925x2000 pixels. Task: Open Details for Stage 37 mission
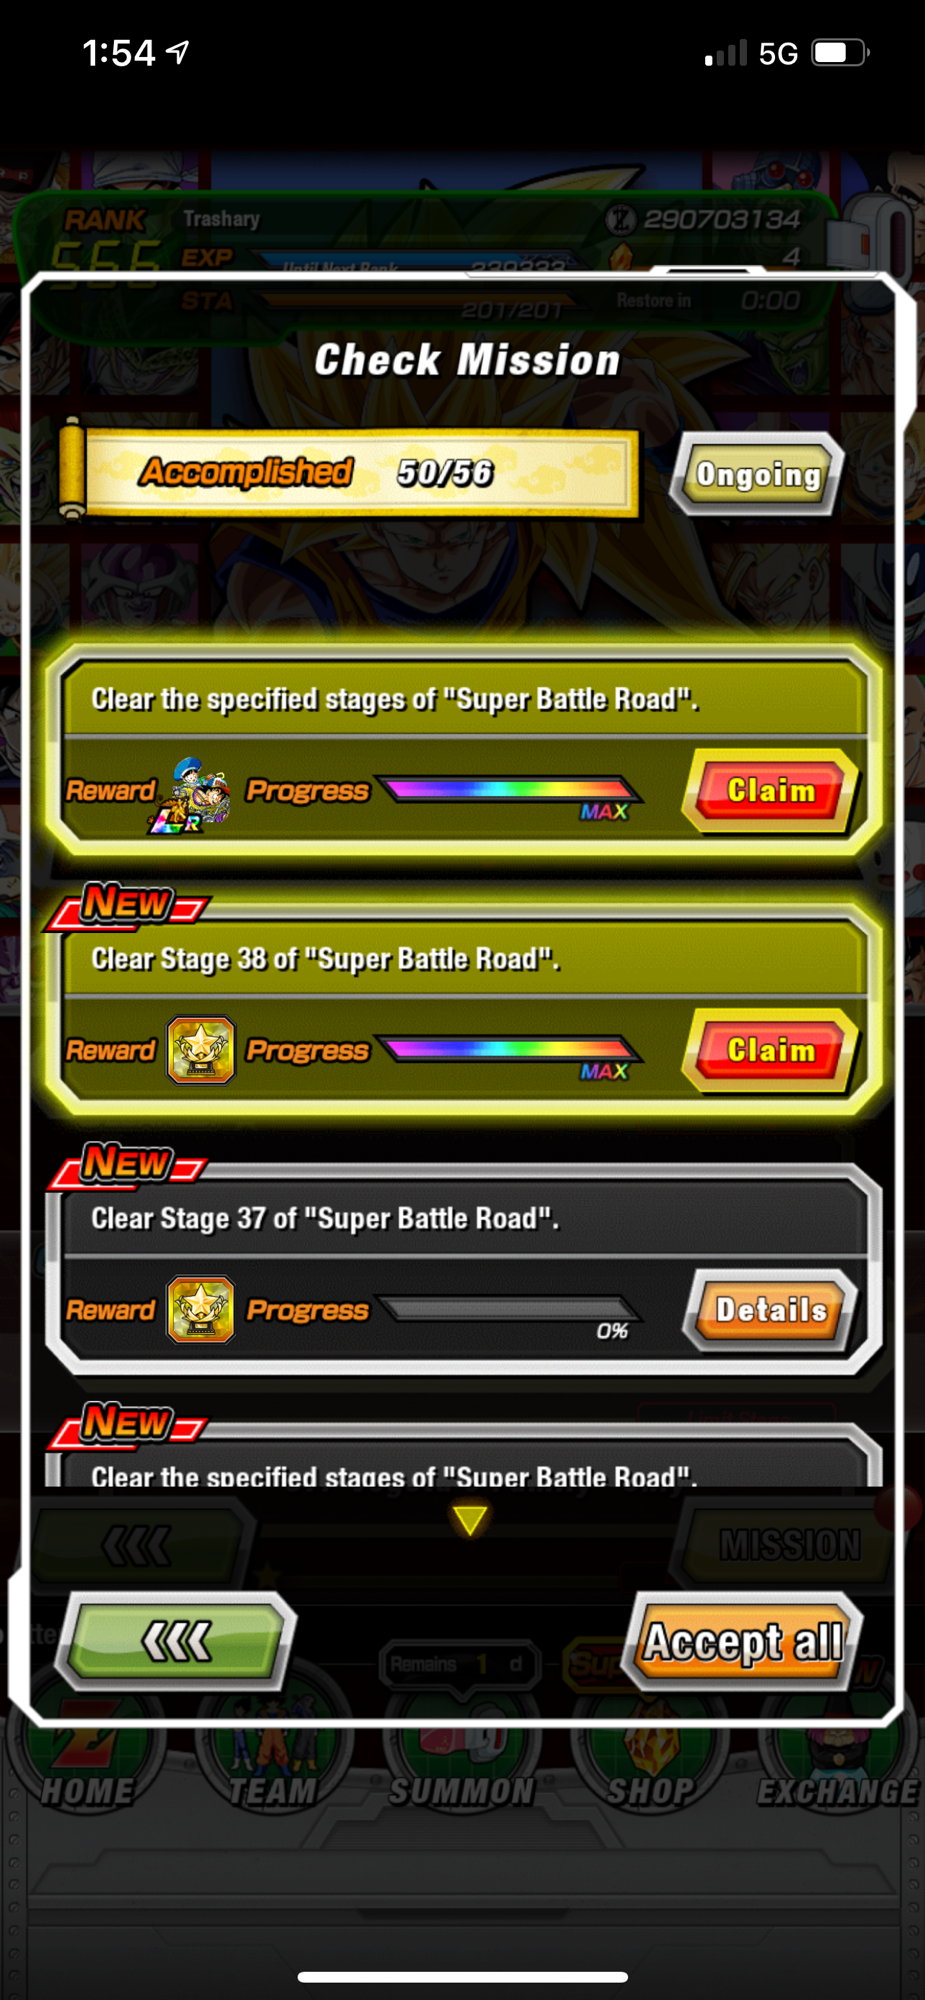[770, 1309]
